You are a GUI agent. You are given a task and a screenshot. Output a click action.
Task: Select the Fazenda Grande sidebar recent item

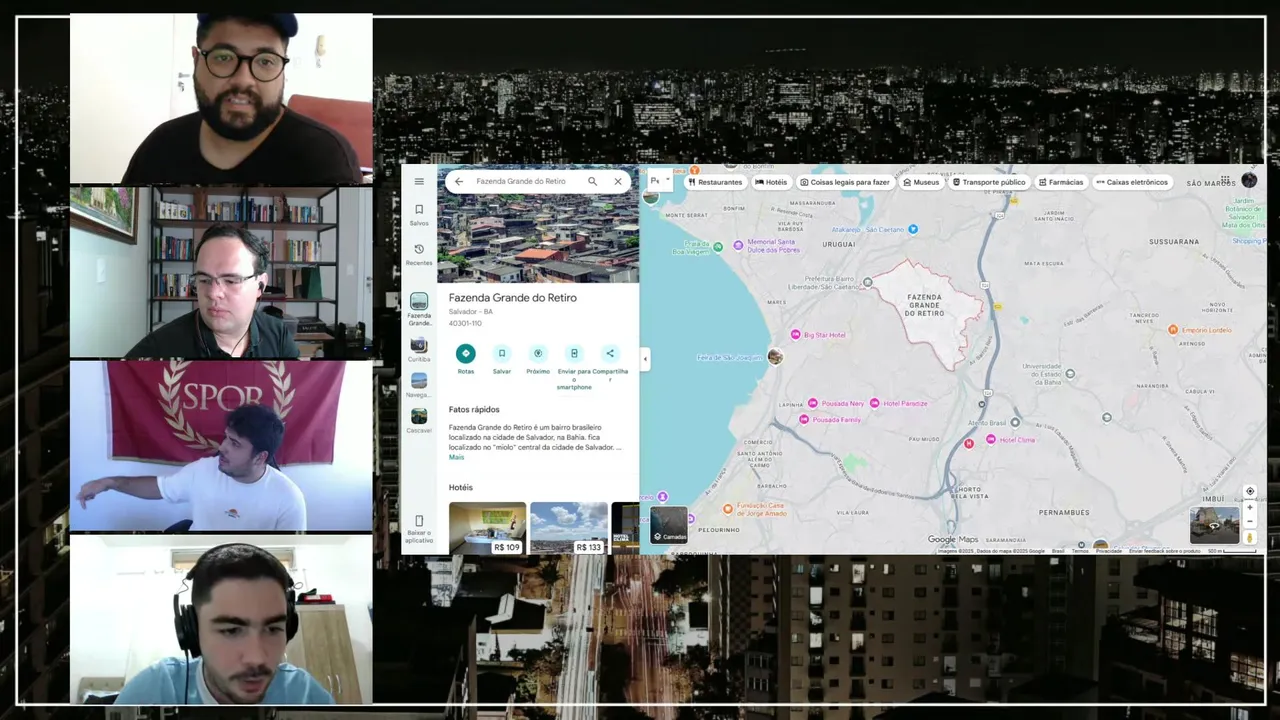click(419, 310)
